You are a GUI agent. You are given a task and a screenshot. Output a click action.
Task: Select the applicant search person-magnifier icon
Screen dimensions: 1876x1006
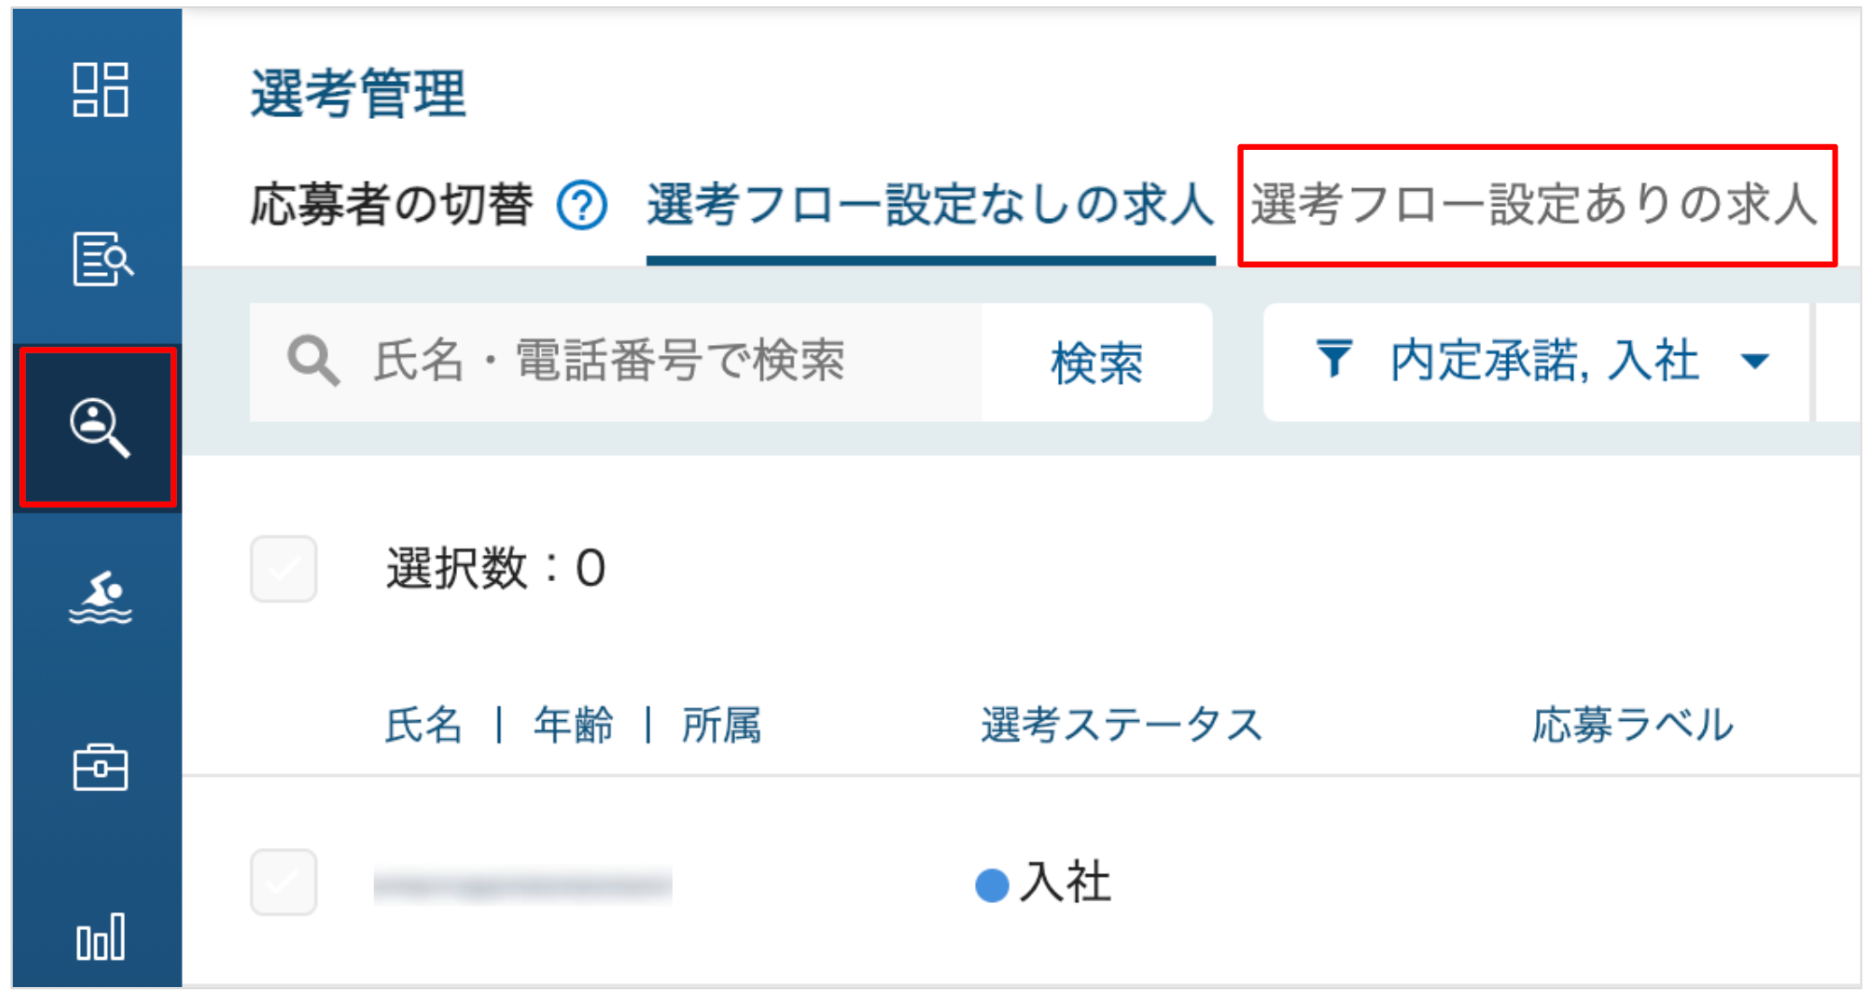99,428
